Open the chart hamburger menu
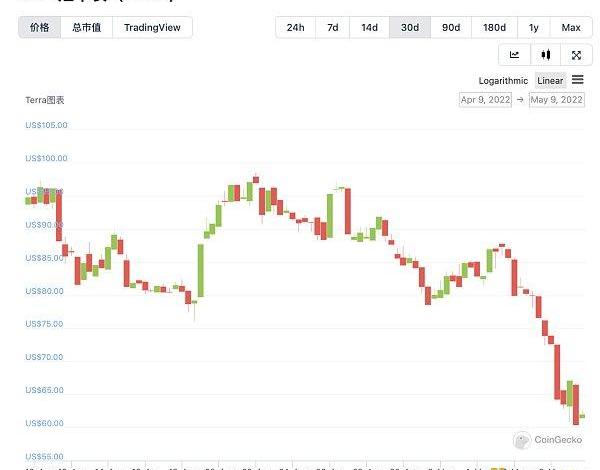The height and width of the screenshot is (470, 600). pos(578,80)
